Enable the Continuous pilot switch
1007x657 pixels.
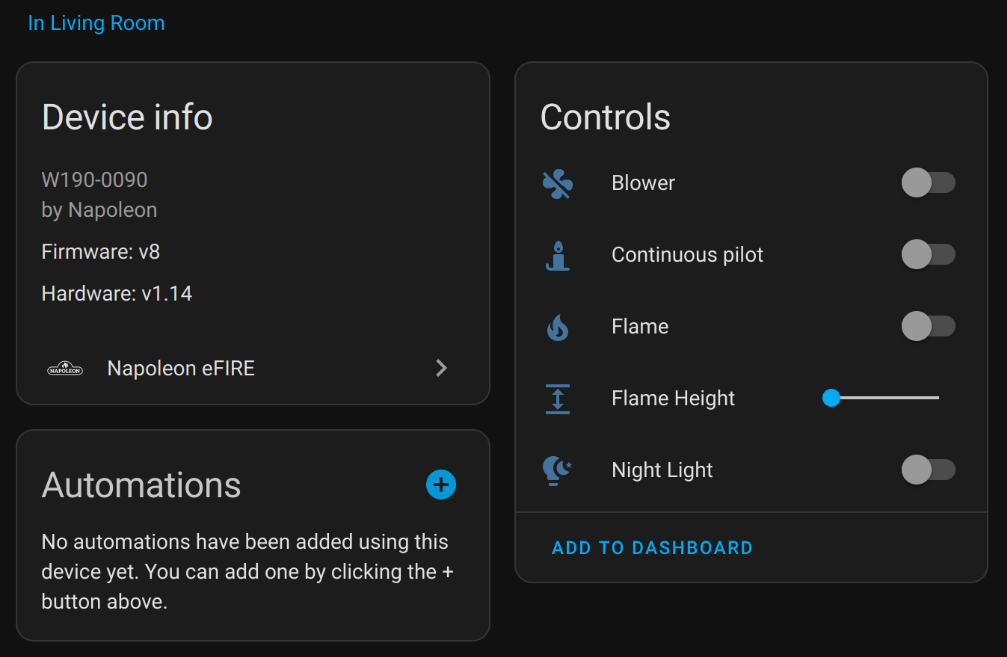point(928,255)
